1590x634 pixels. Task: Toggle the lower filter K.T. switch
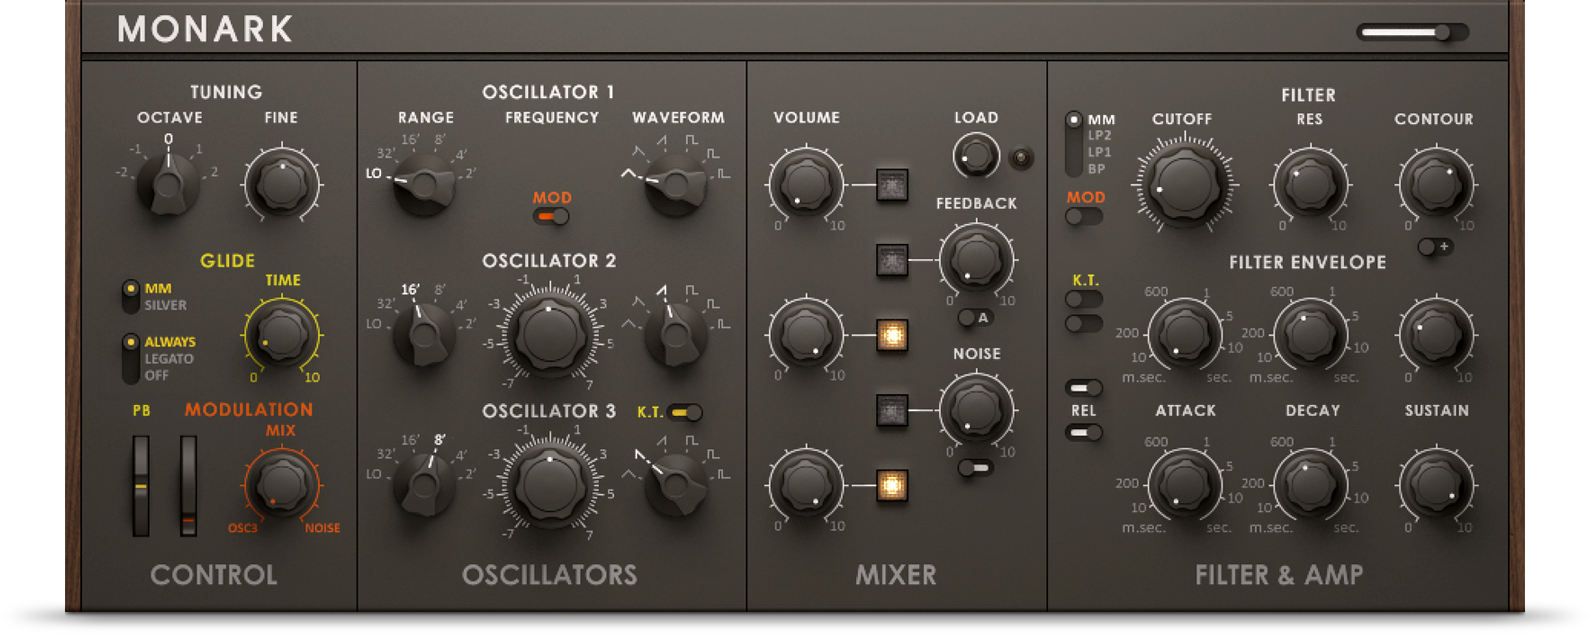tap(1084, 323)
